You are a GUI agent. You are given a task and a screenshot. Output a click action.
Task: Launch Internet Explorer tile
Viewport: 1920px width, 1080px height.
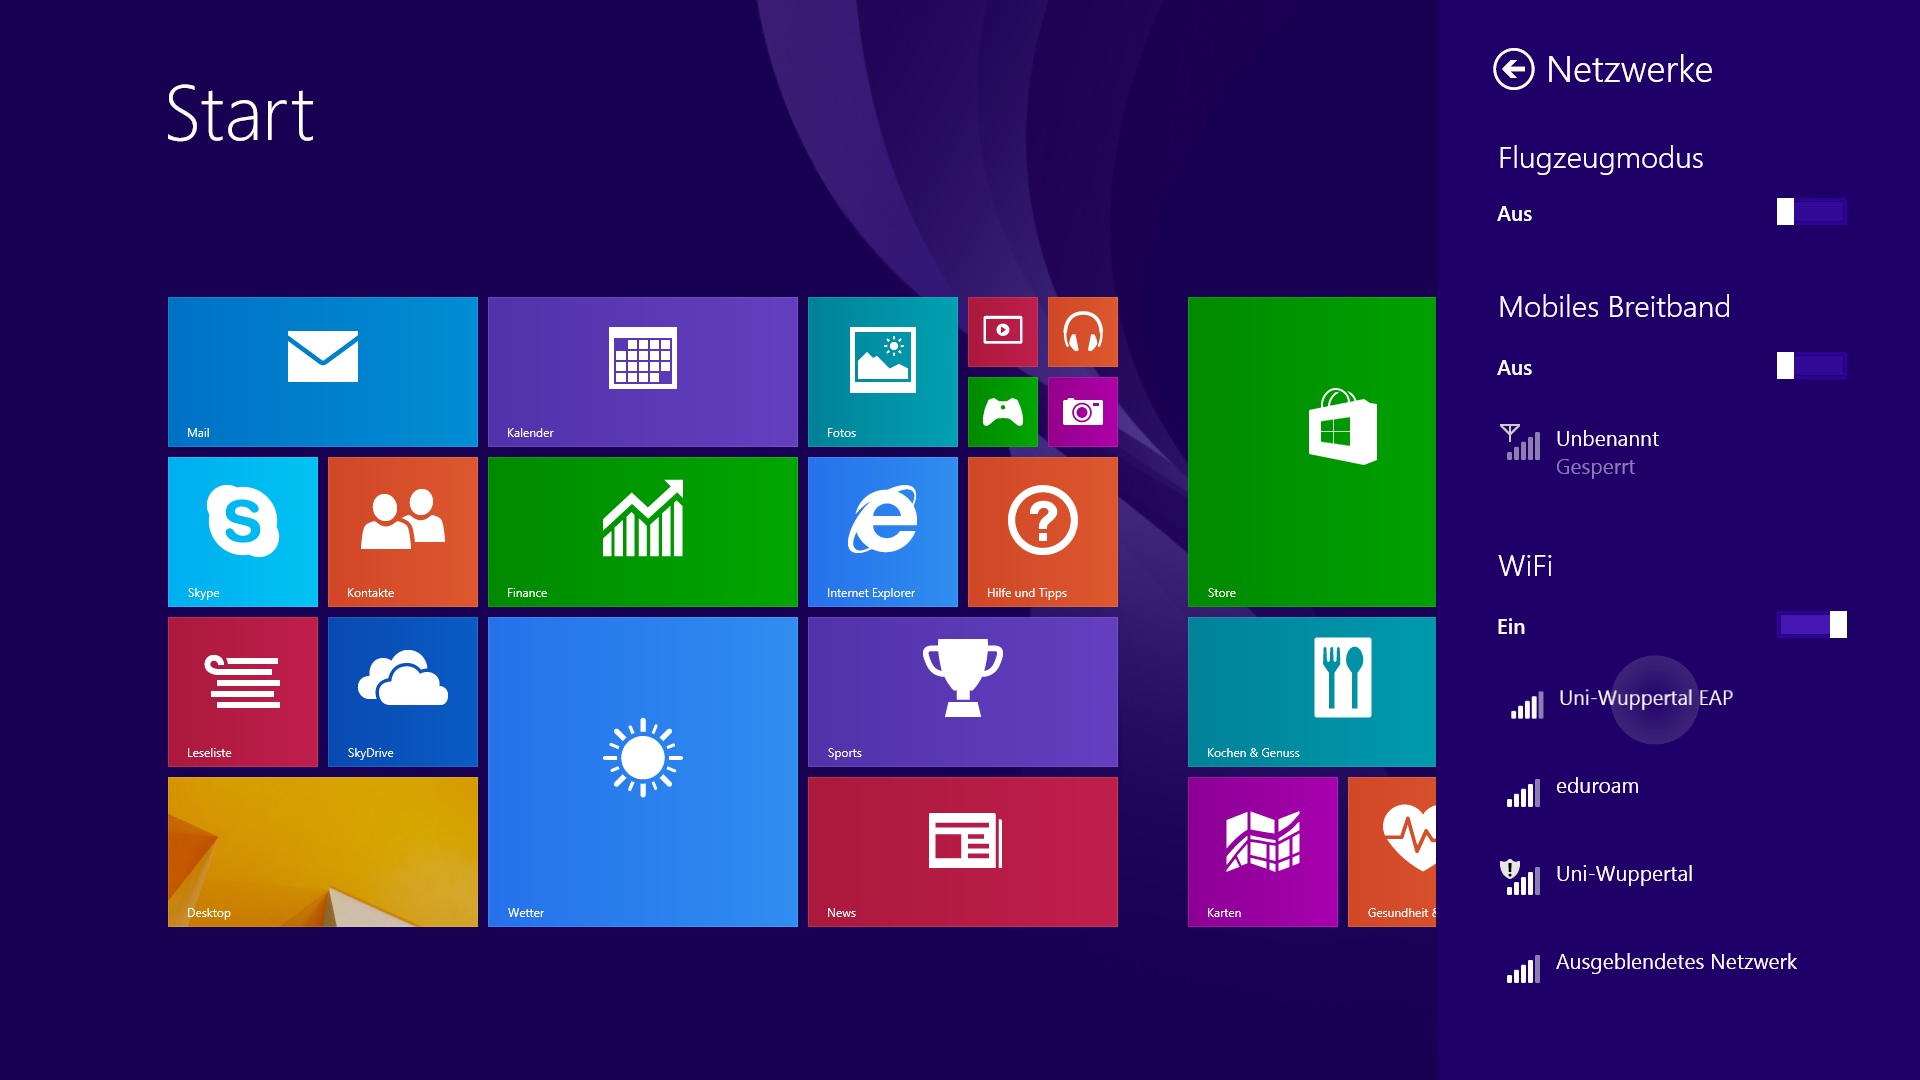pyautogui.click(x=883, y=532)
